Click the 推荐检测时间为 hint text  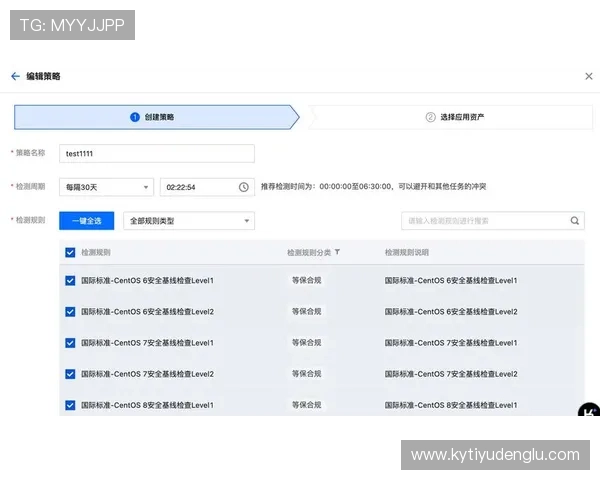pos(373,186)
